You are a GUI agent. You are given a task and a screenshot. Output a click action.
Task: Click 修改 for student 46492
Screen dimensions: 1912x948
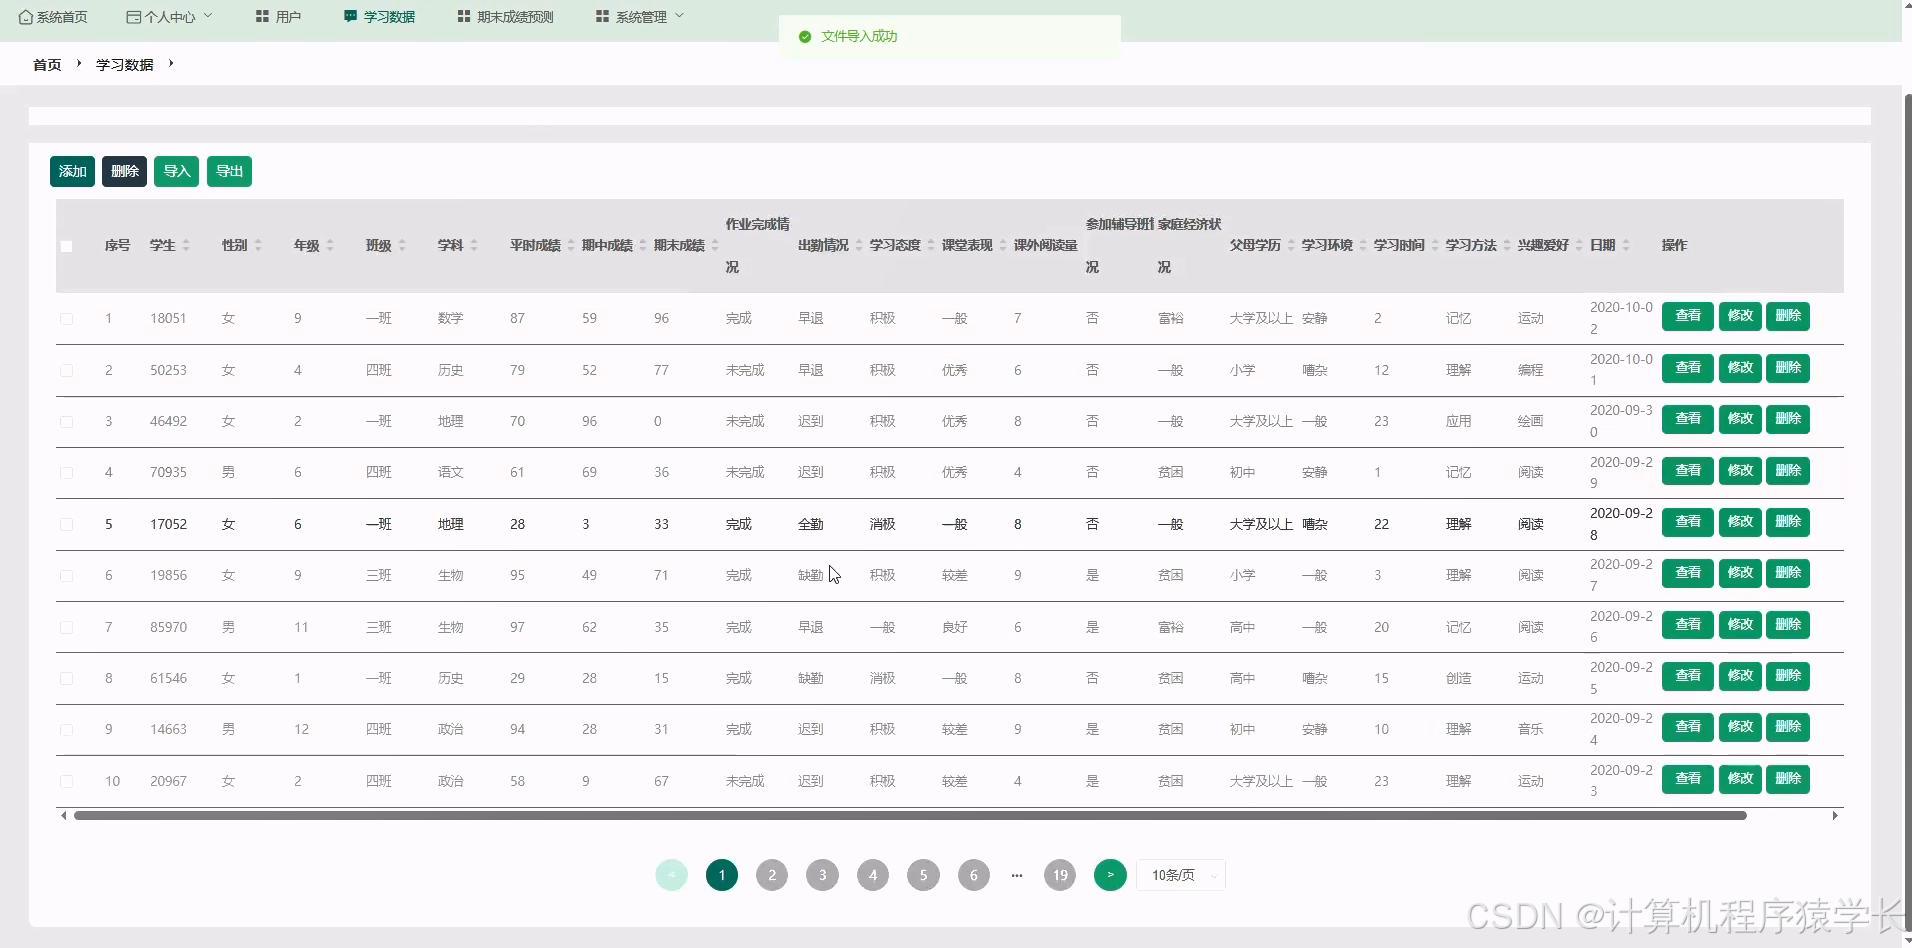(1740, 419)
